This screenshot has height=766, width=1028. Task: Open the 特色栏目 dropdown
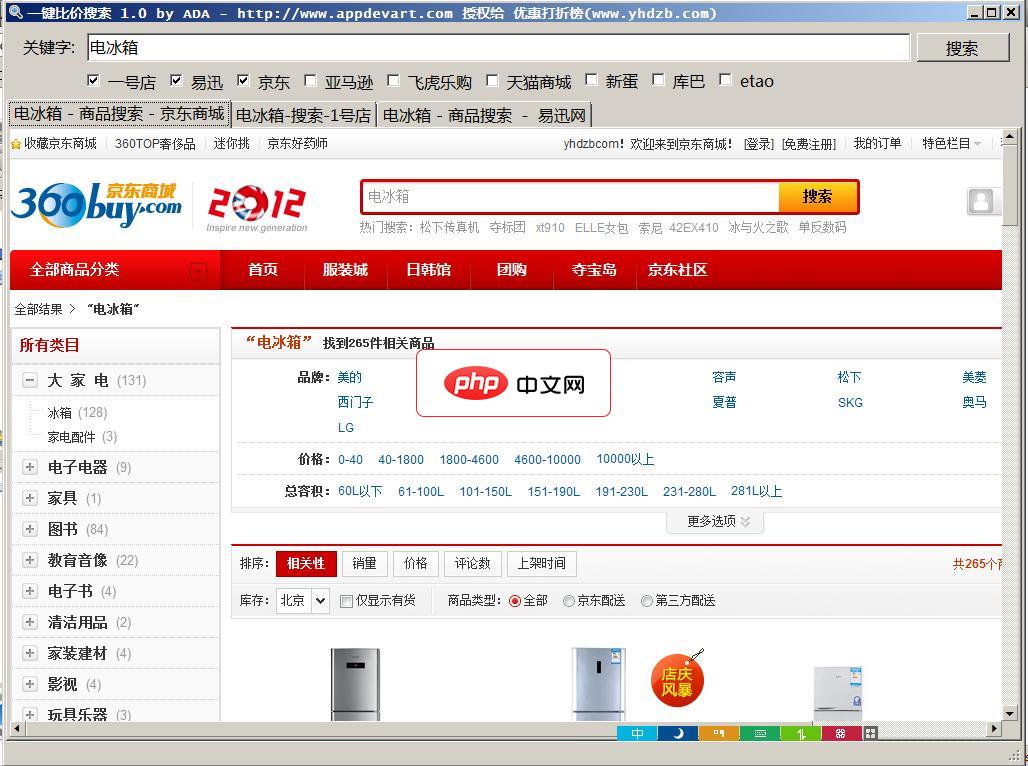click(x=951, y=144)
